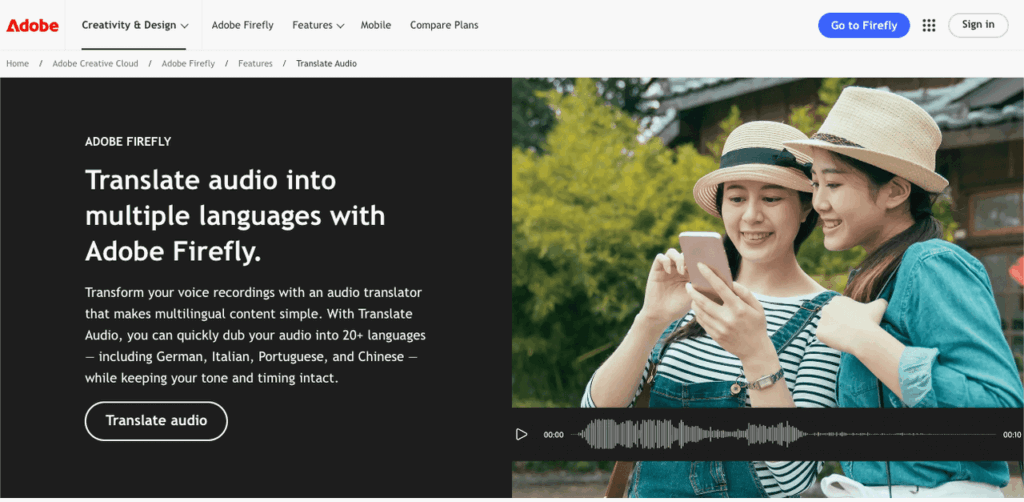Click the Adobe logo

coord(33,25)
